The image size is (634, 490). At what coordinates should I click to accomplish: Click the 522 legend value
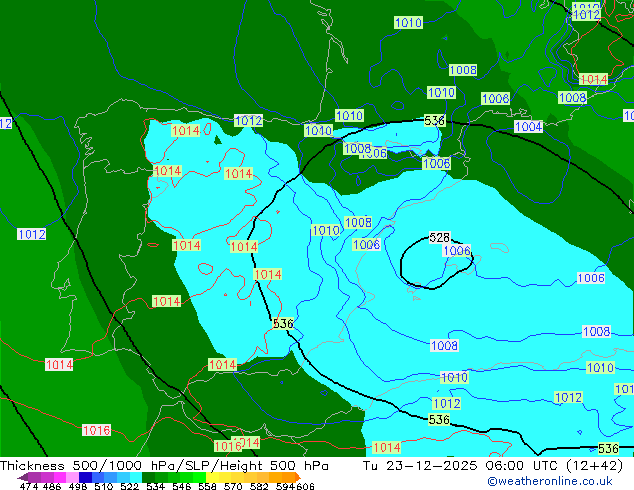[x=129, y=486]
